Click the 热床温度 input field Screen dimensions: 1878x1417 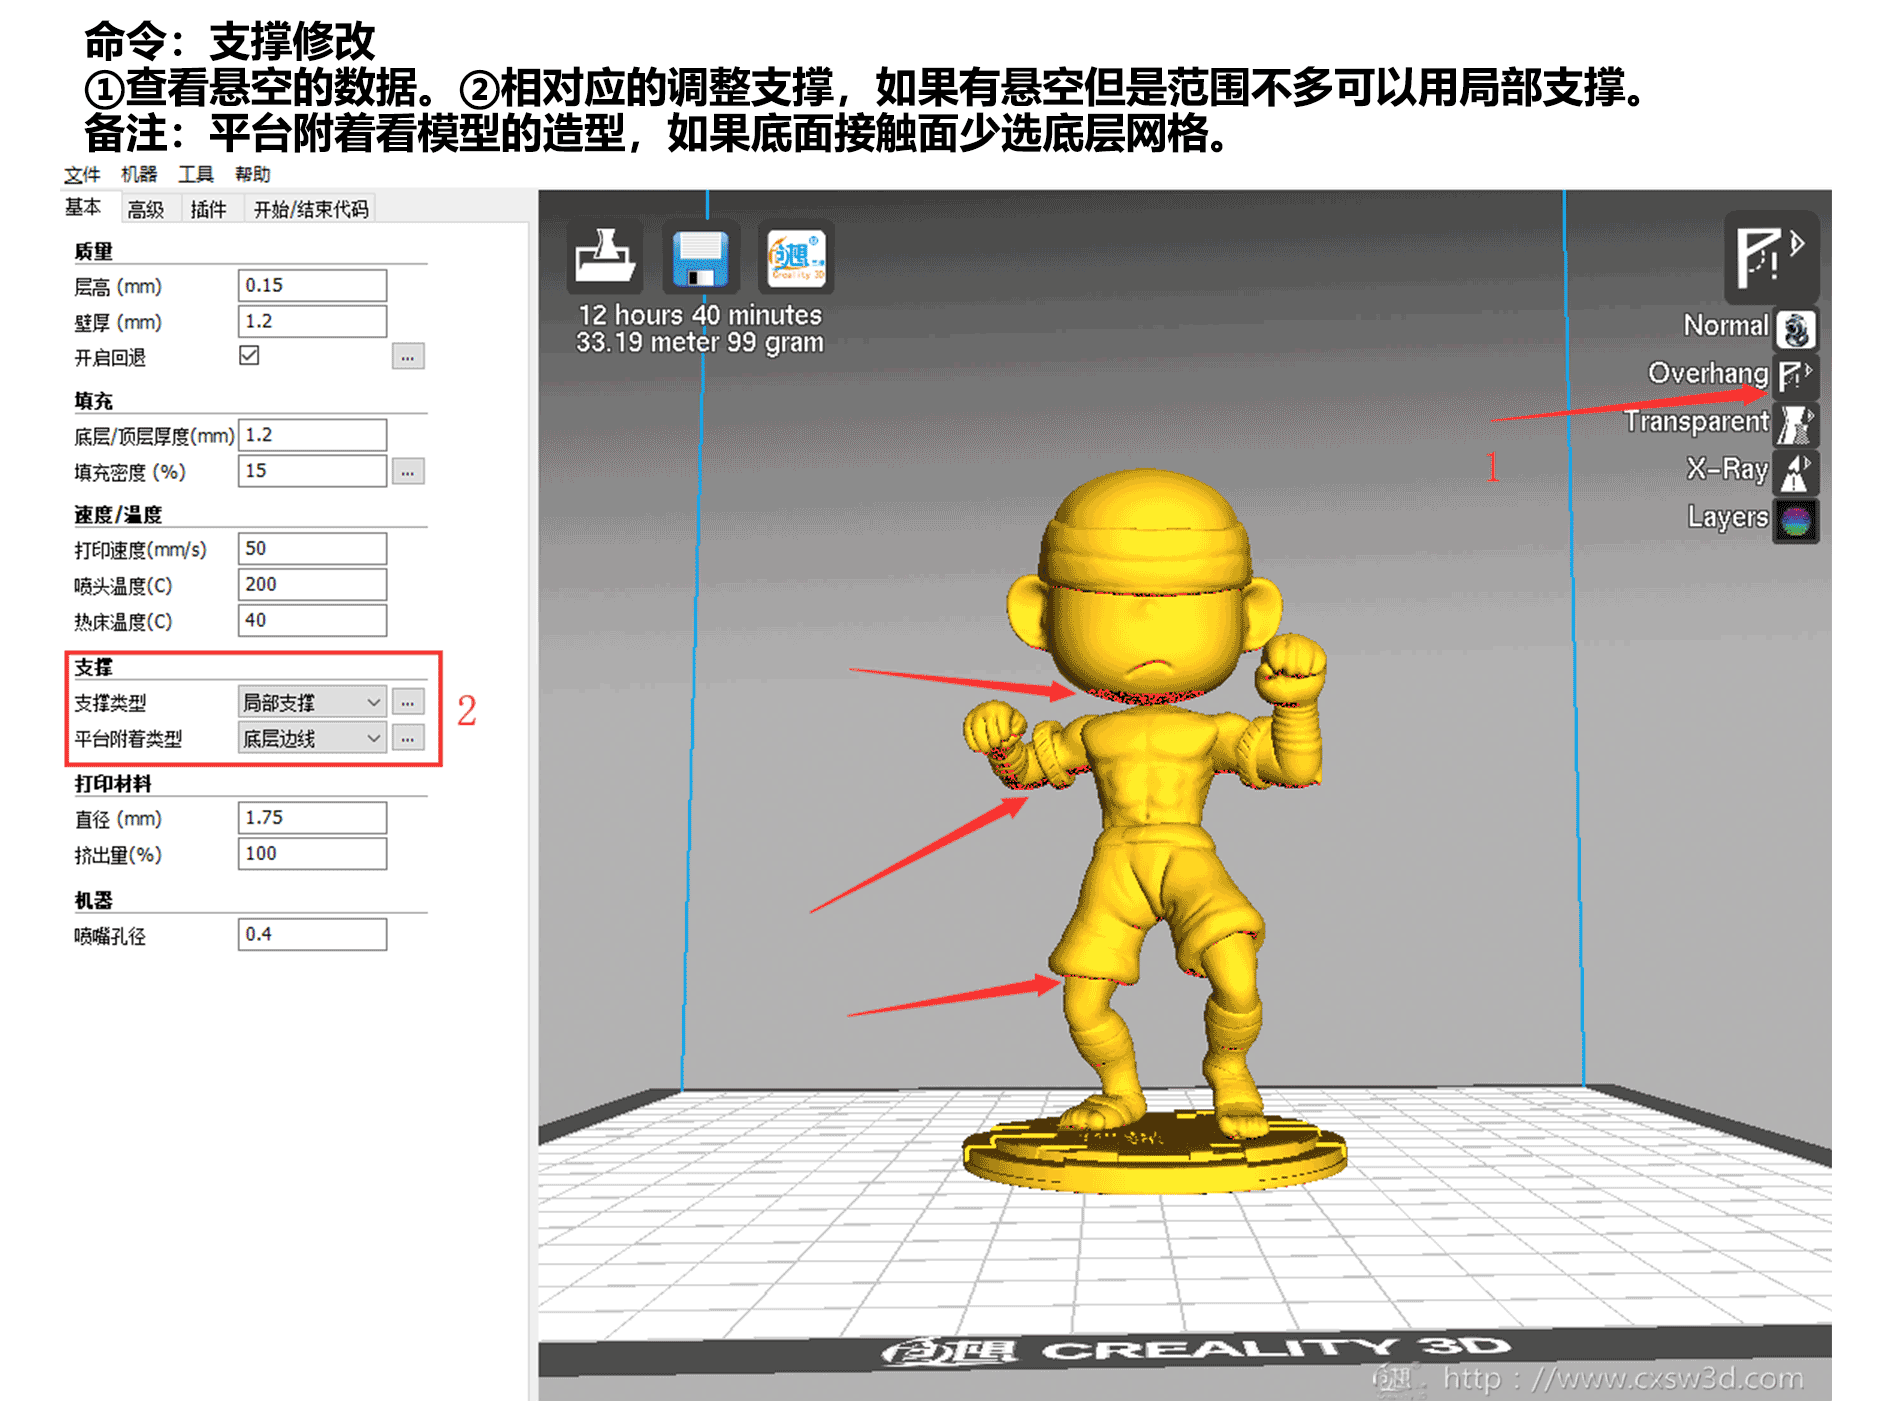[x=312, y=620]
